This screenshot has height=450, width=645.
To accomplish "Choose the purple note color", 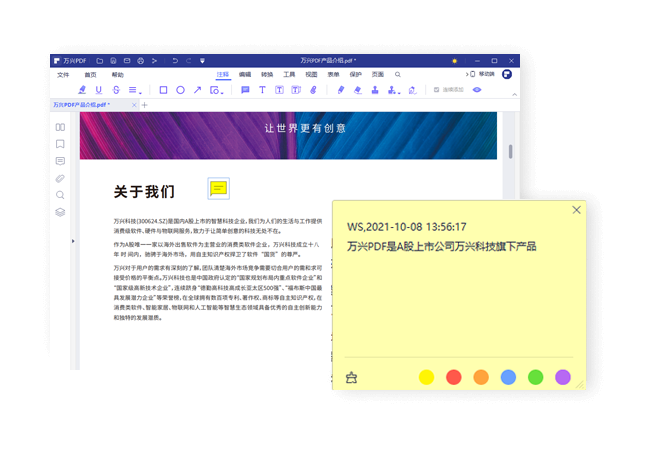I will point(563,377).
